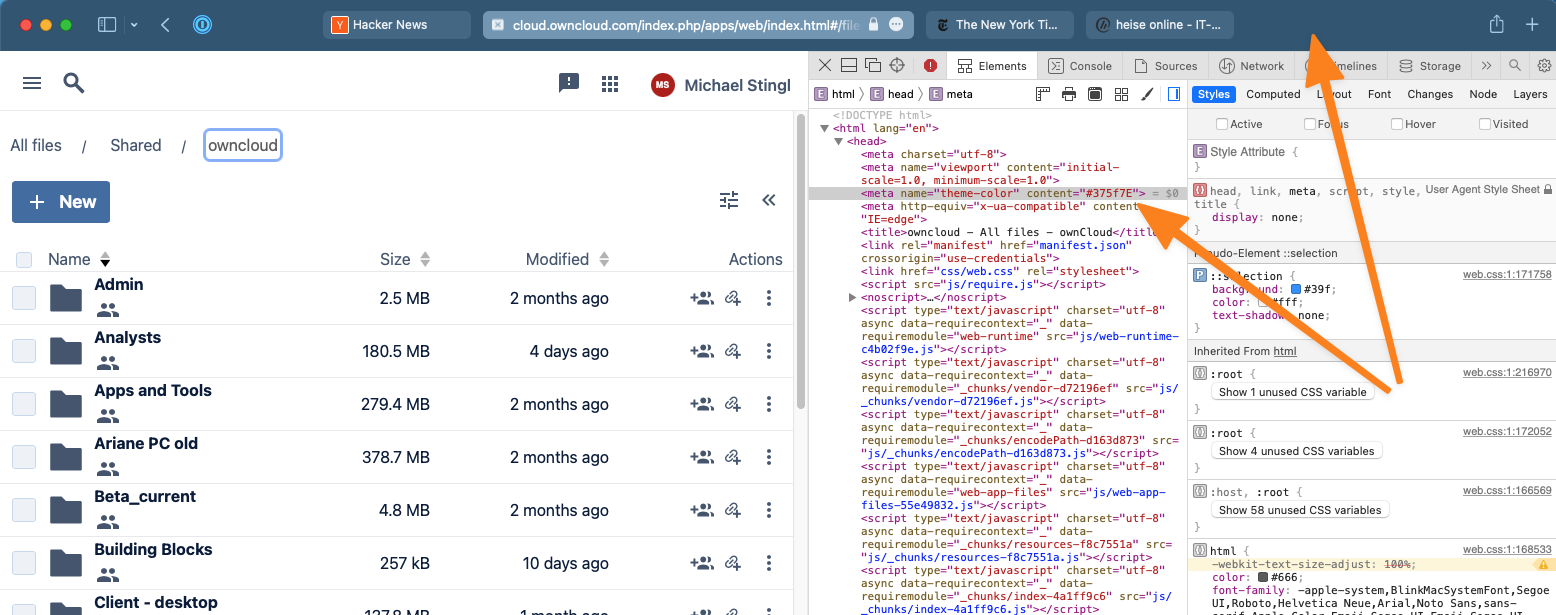Open the Computed styles tab
Screen dimensions: 1556x615
pos(1273,94)
